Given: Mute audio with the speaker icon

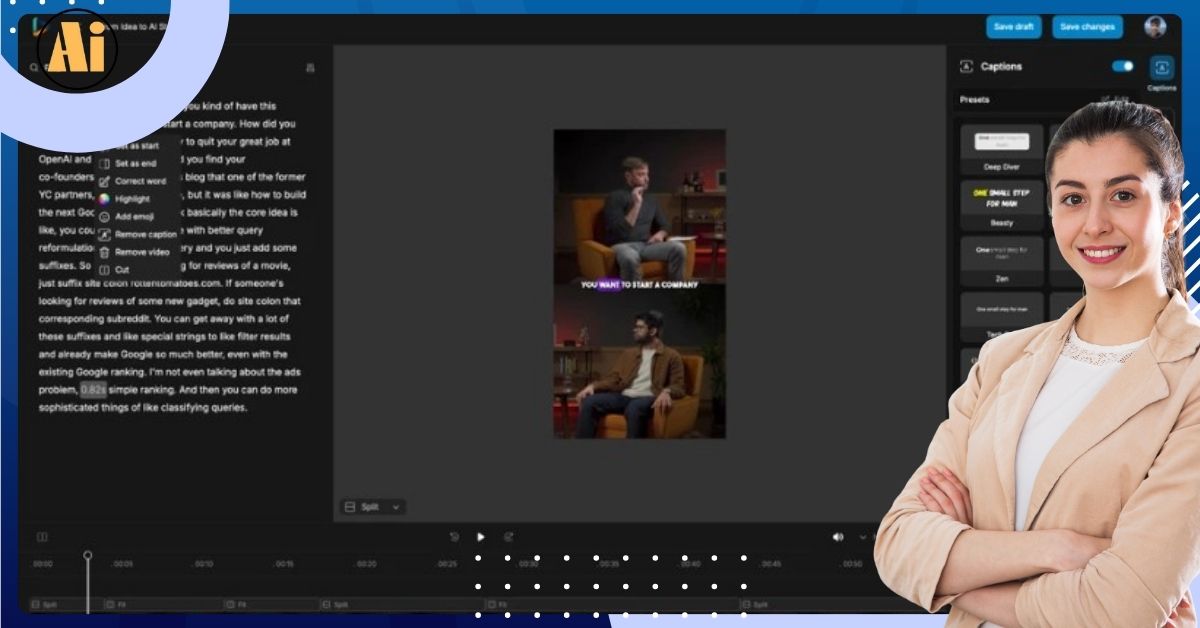Looking at the screenshot, I should 838,537.
